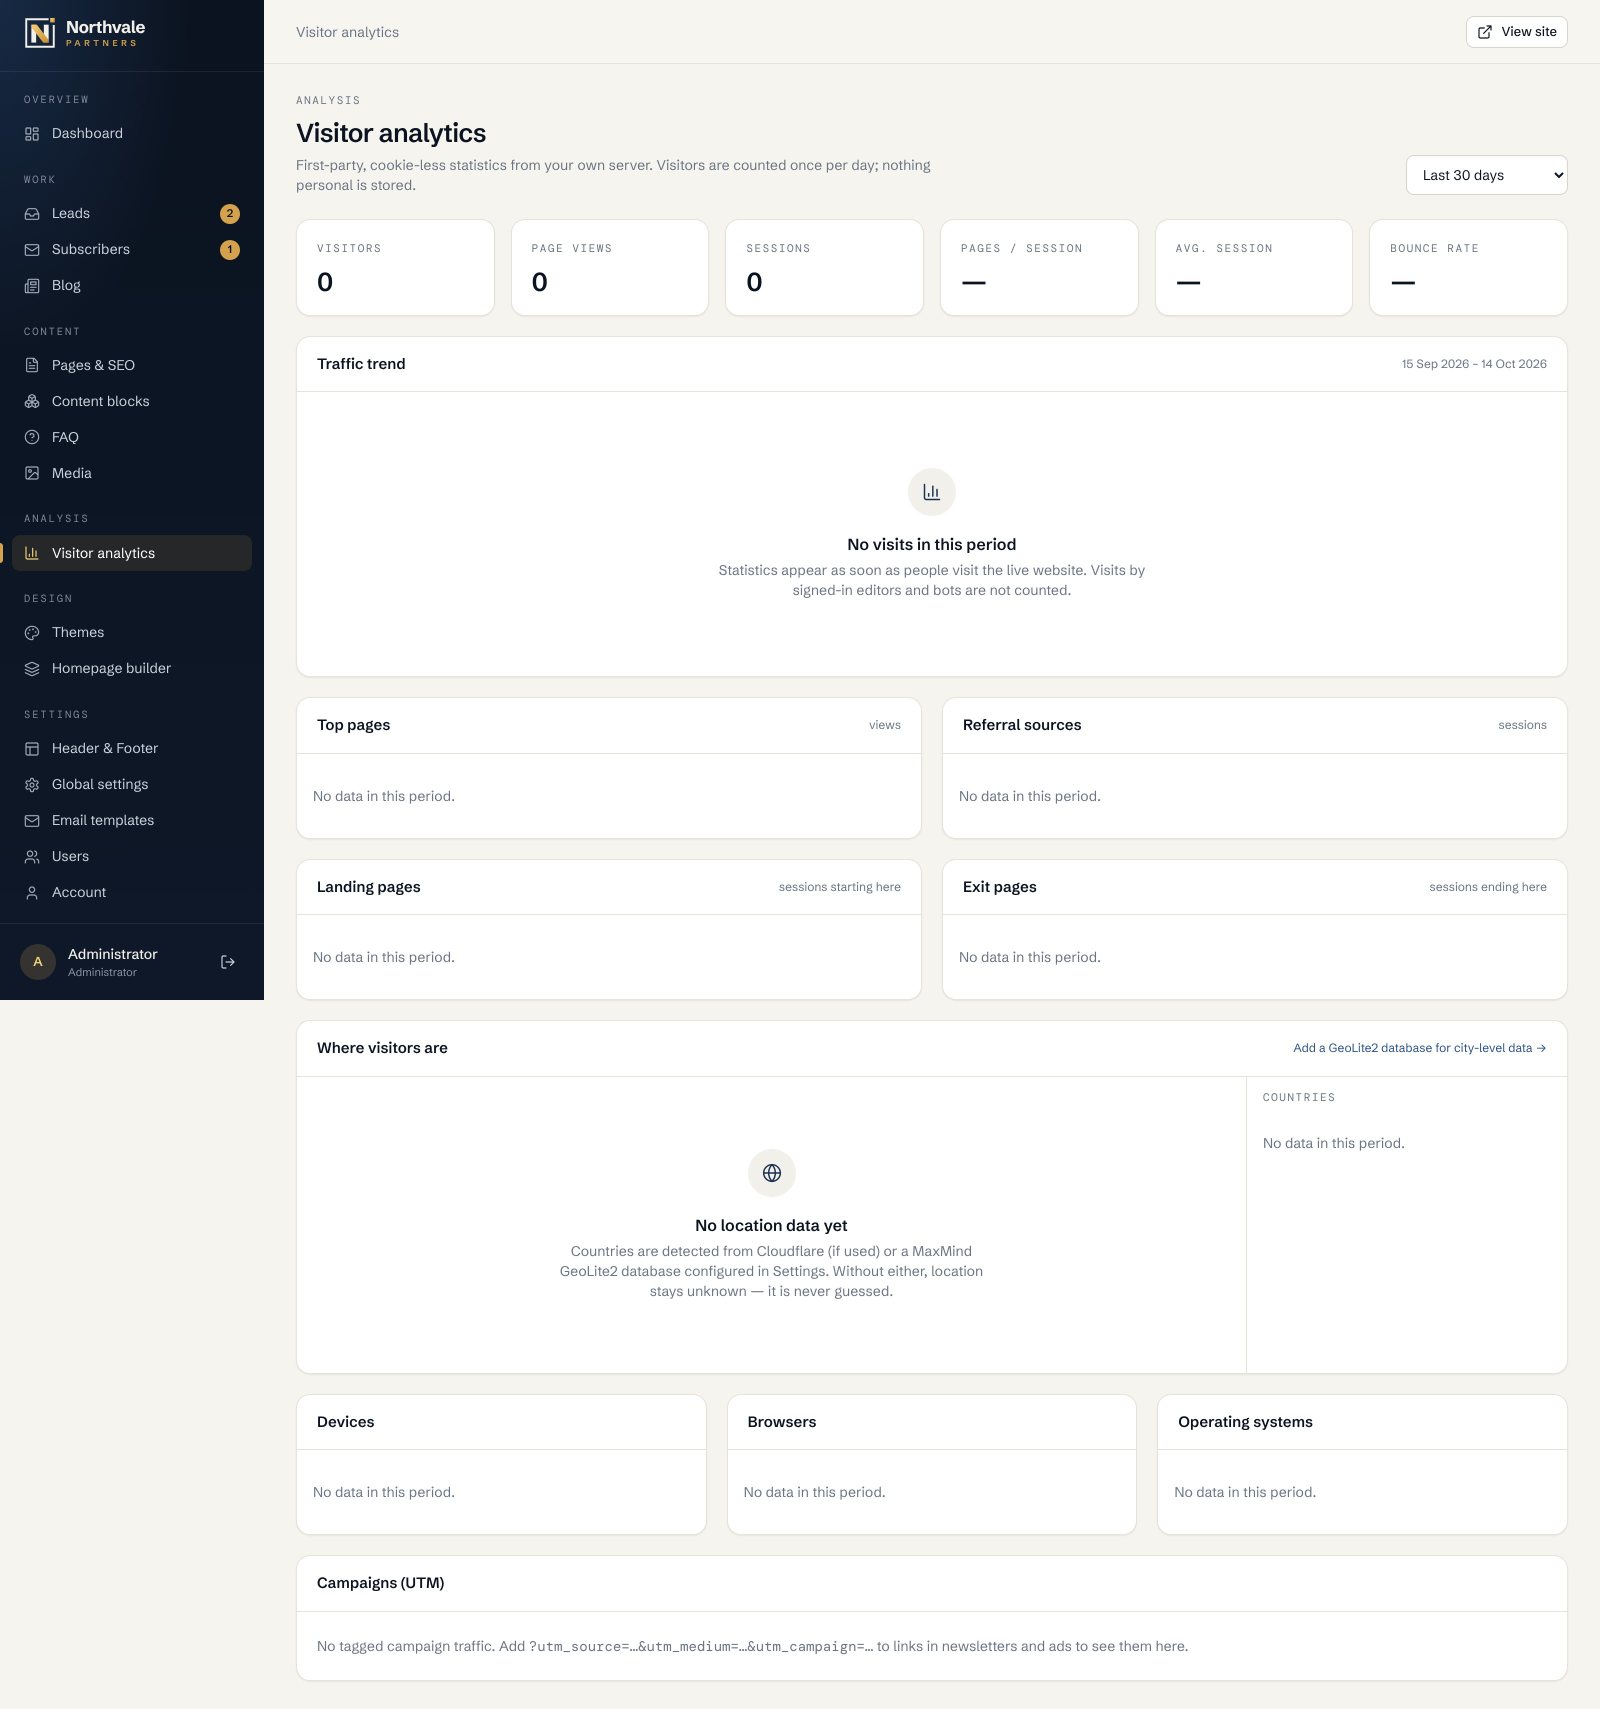Click the '15 Sep 2026 – 14 Oct 2026' date range
The image size is (1600, 1709).
(1474, 364)
